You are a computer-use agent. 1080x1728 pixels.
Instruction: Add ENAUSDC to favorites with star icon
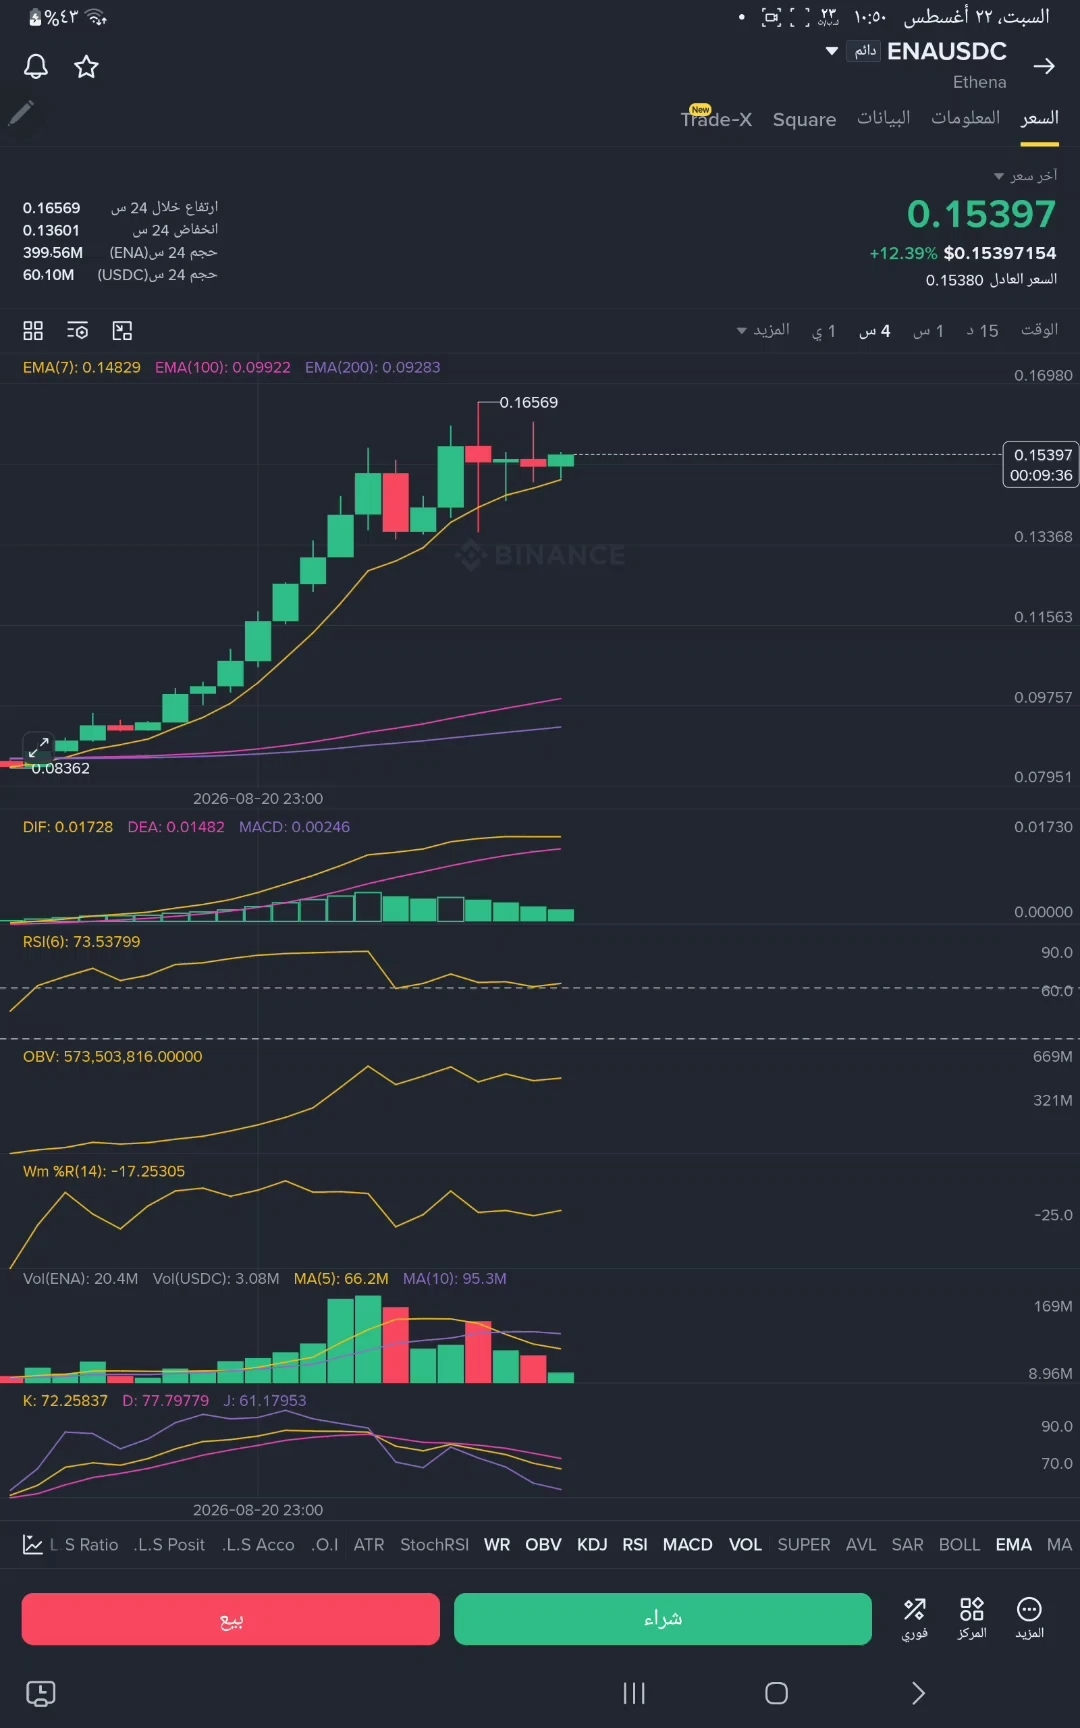[87, 67]
